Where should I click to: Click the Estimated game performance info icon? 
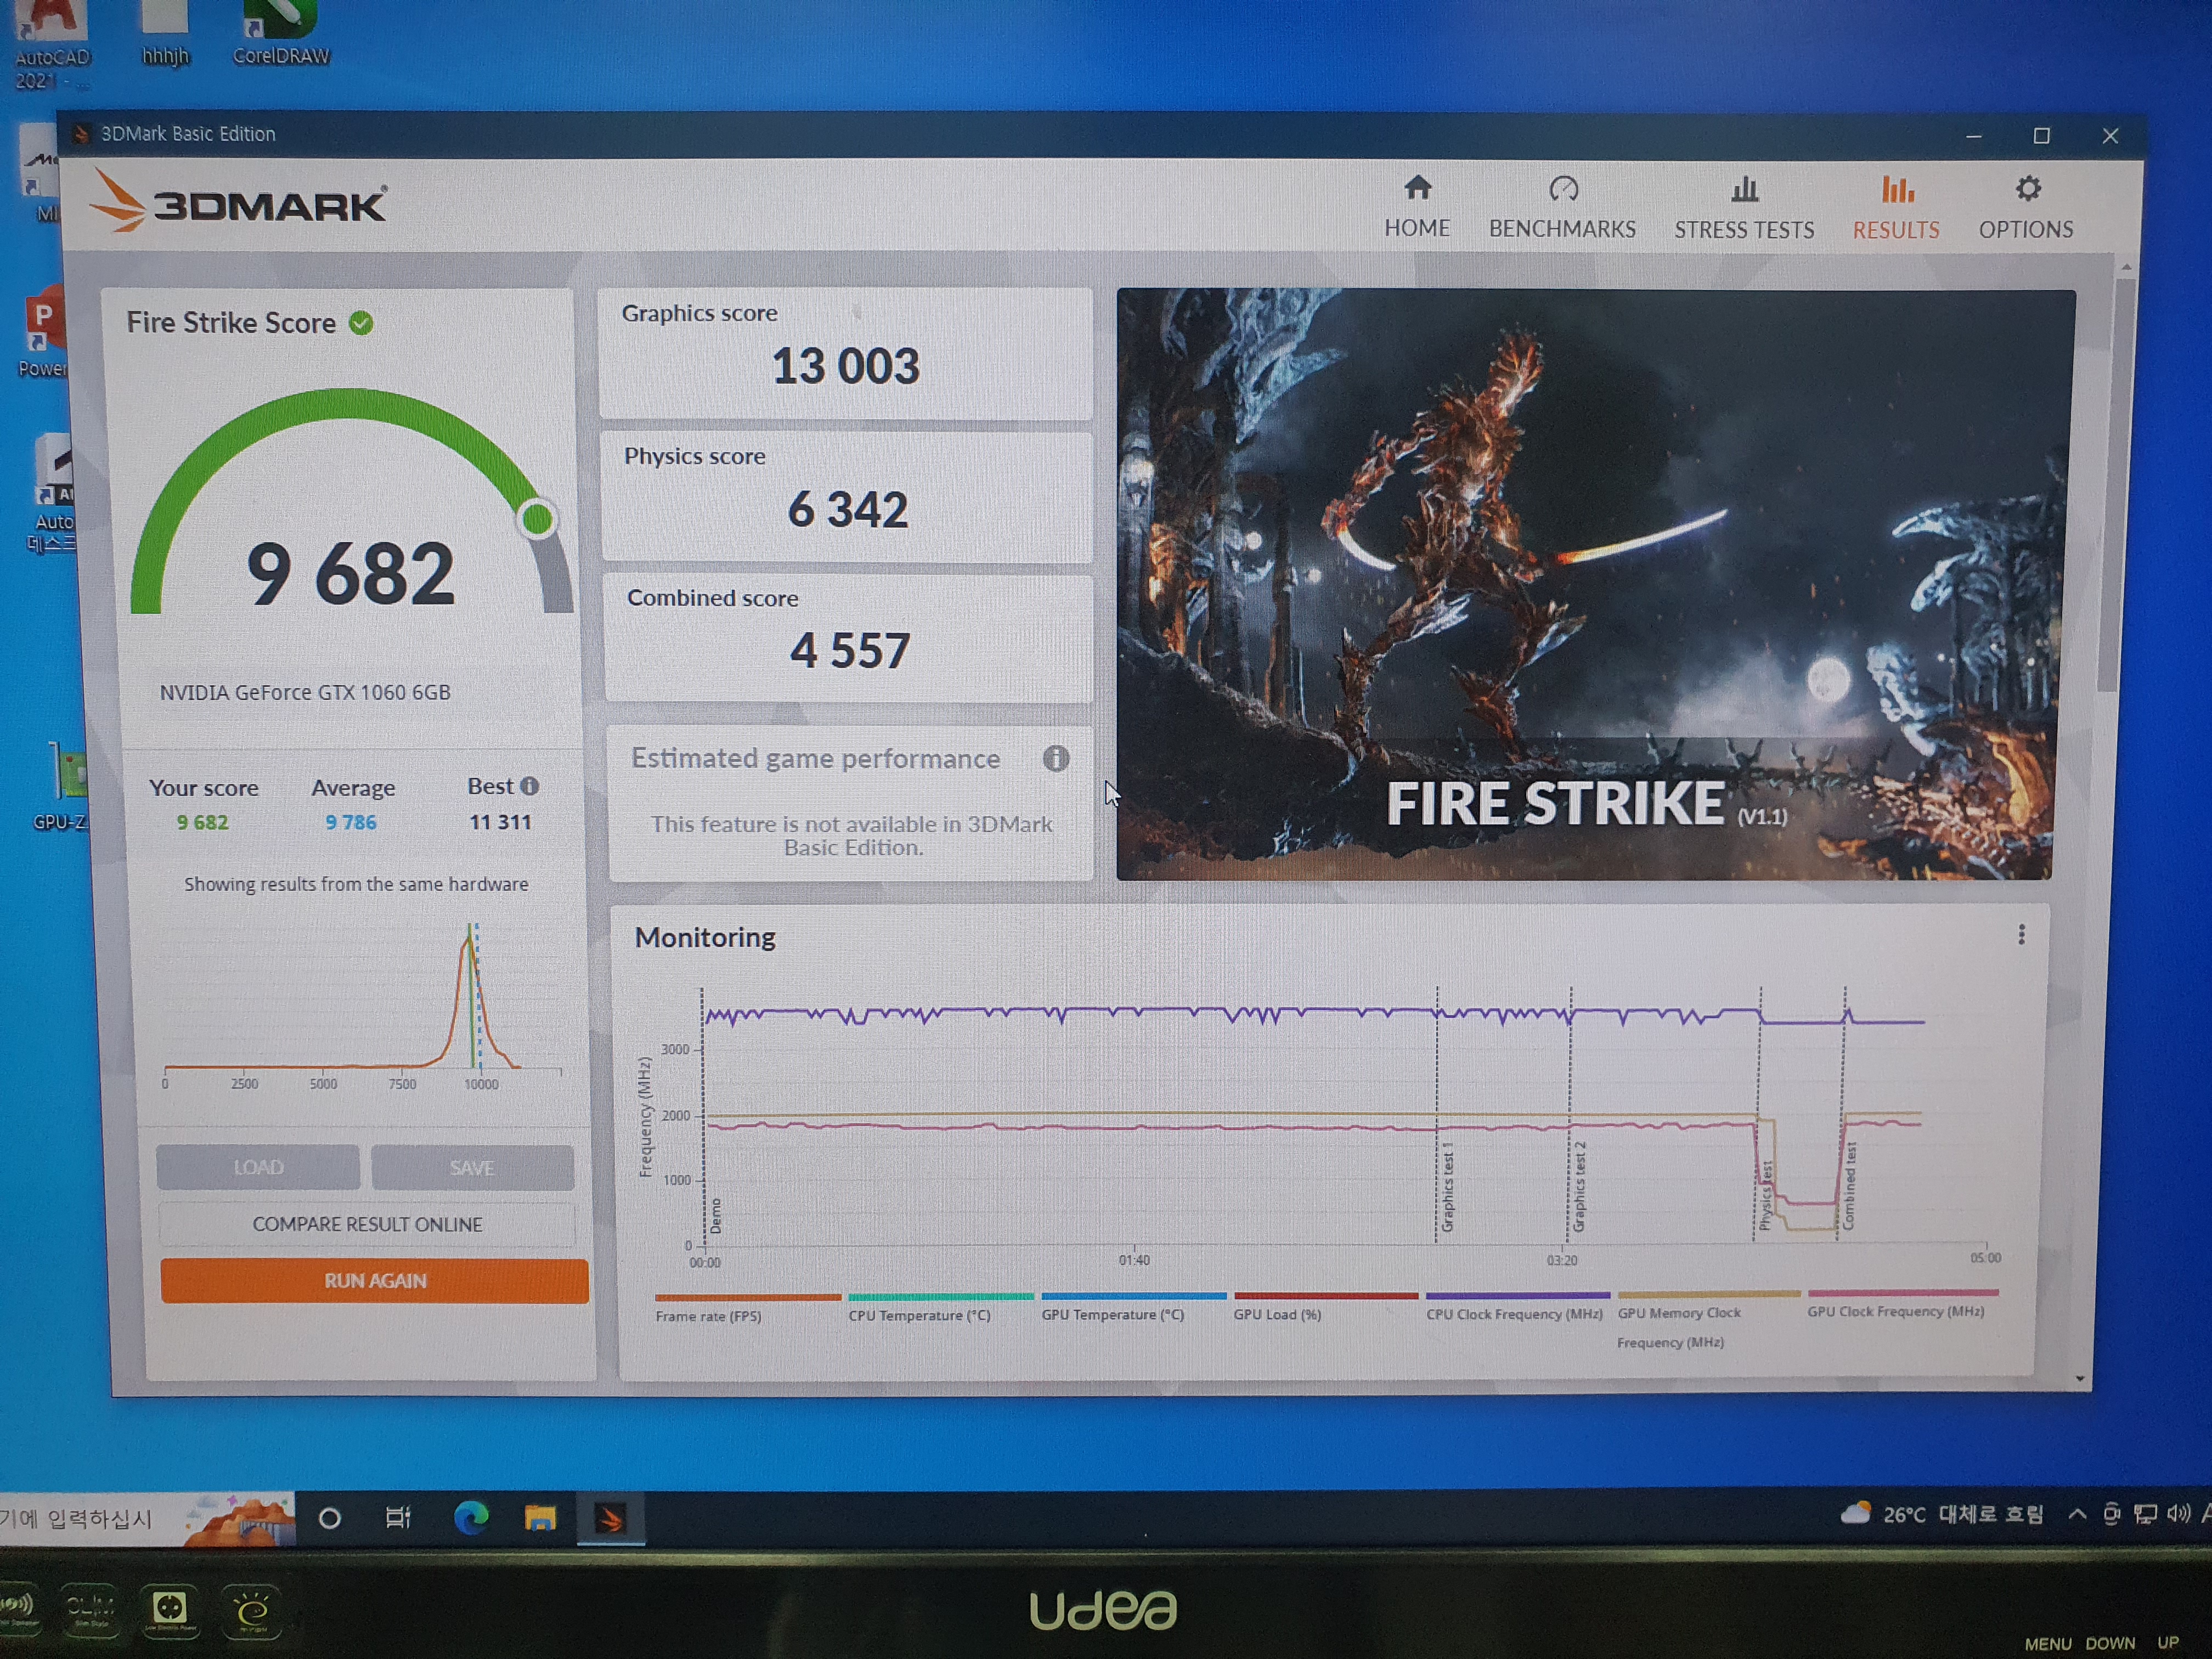click(x=1056, y=759)
